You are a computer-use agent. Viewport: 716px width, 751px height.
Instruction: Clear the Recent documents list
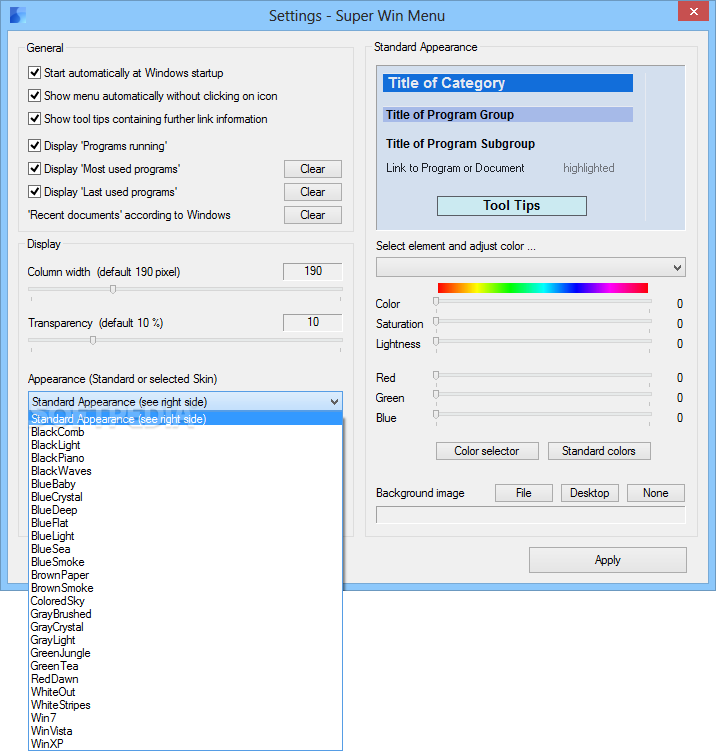[x=313, y=215]
